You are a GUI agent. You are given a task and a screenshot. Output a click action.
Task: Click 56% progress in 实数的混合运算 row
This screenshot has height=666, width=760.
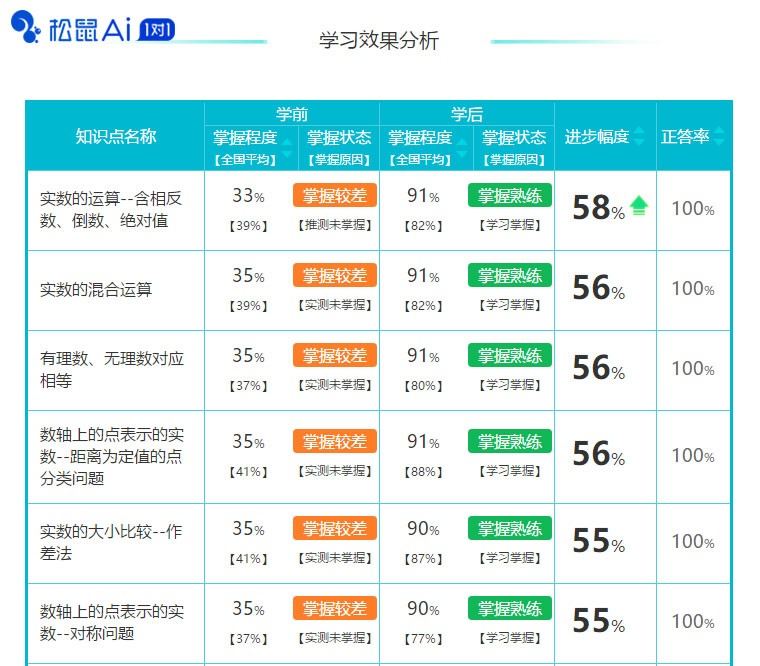point(598,287)
